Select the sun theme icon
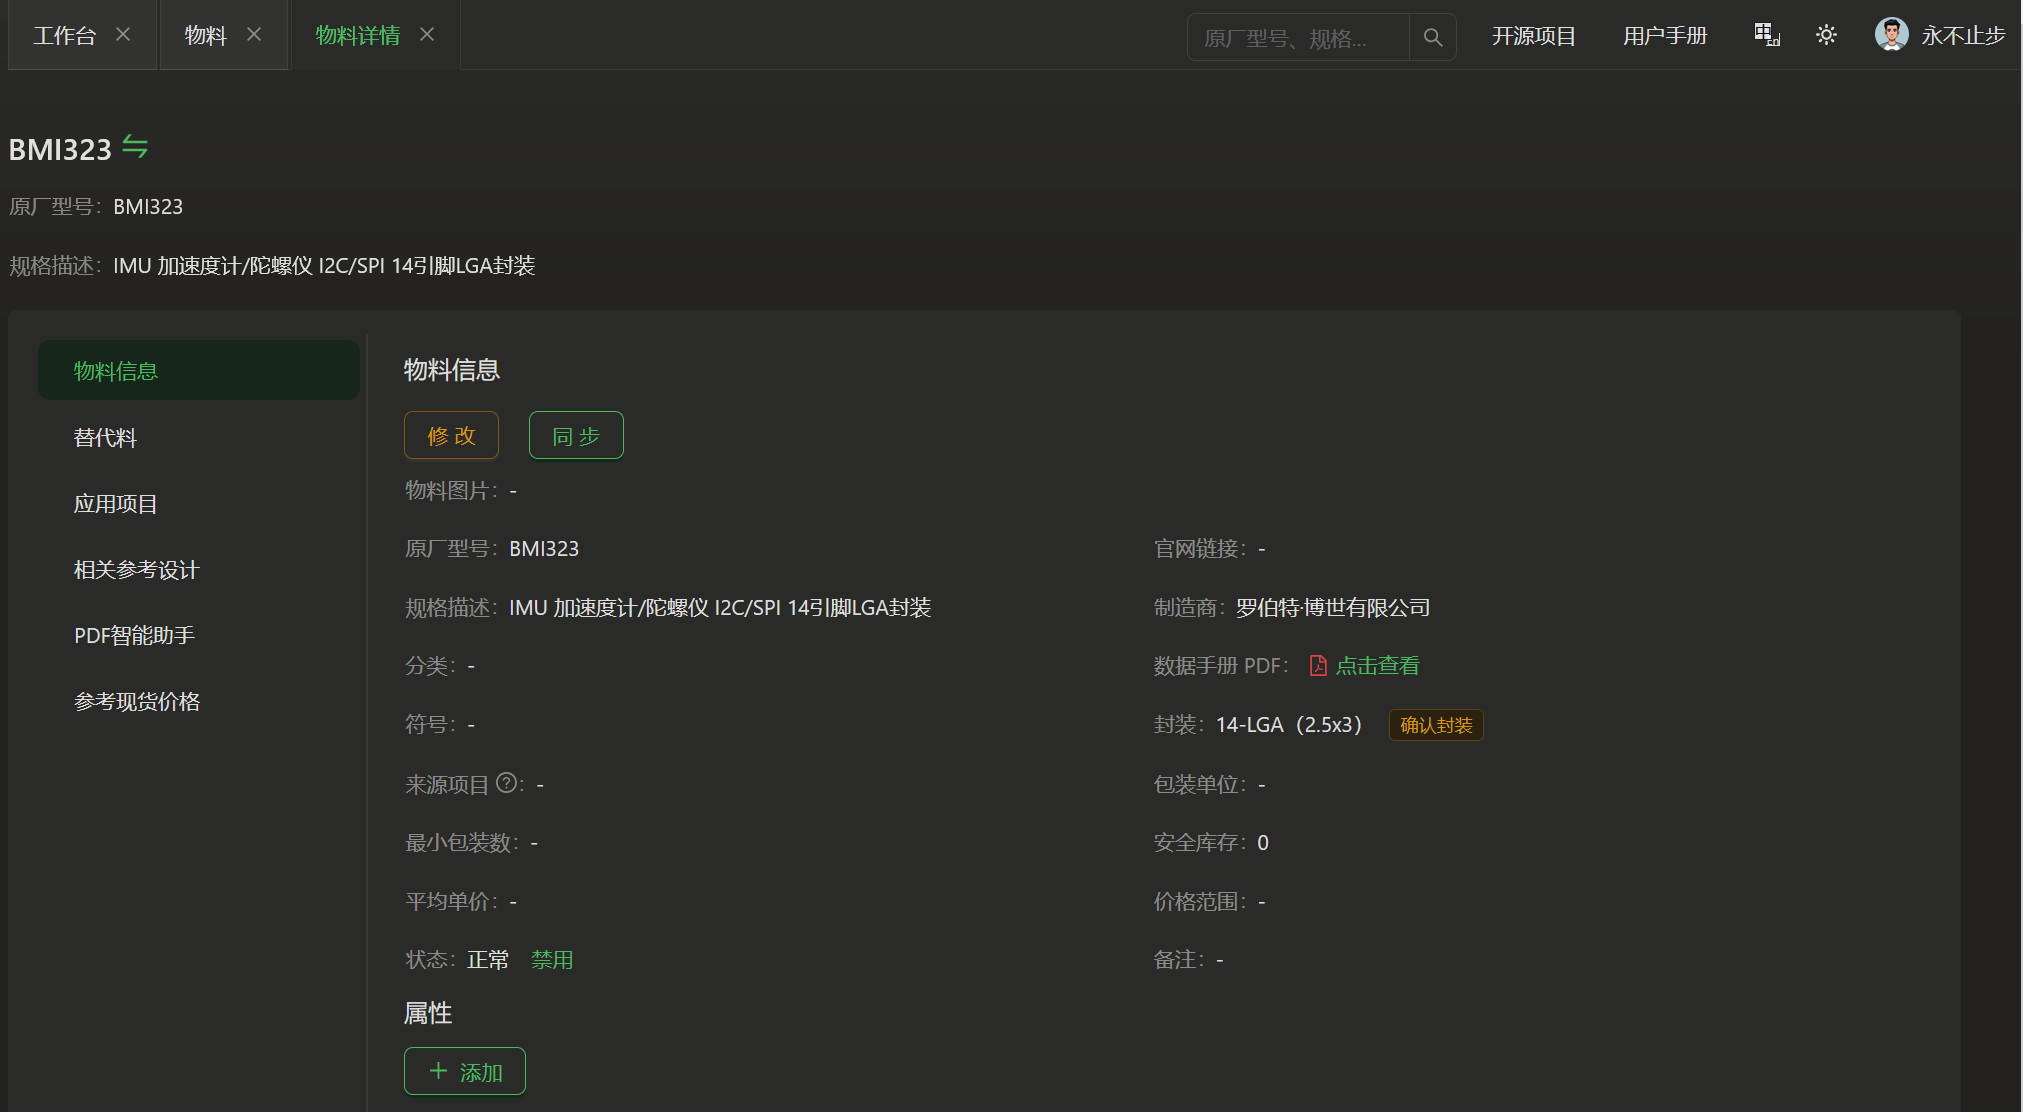This screenshot has width=2023, height=1112. [1825, 34]
